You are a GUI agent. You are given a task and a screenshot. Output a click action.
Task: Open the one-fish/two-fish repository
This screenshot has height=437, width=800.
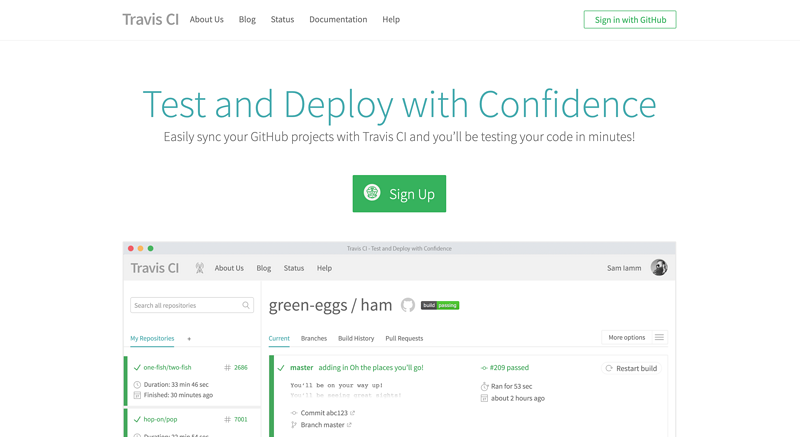(167, 367)
